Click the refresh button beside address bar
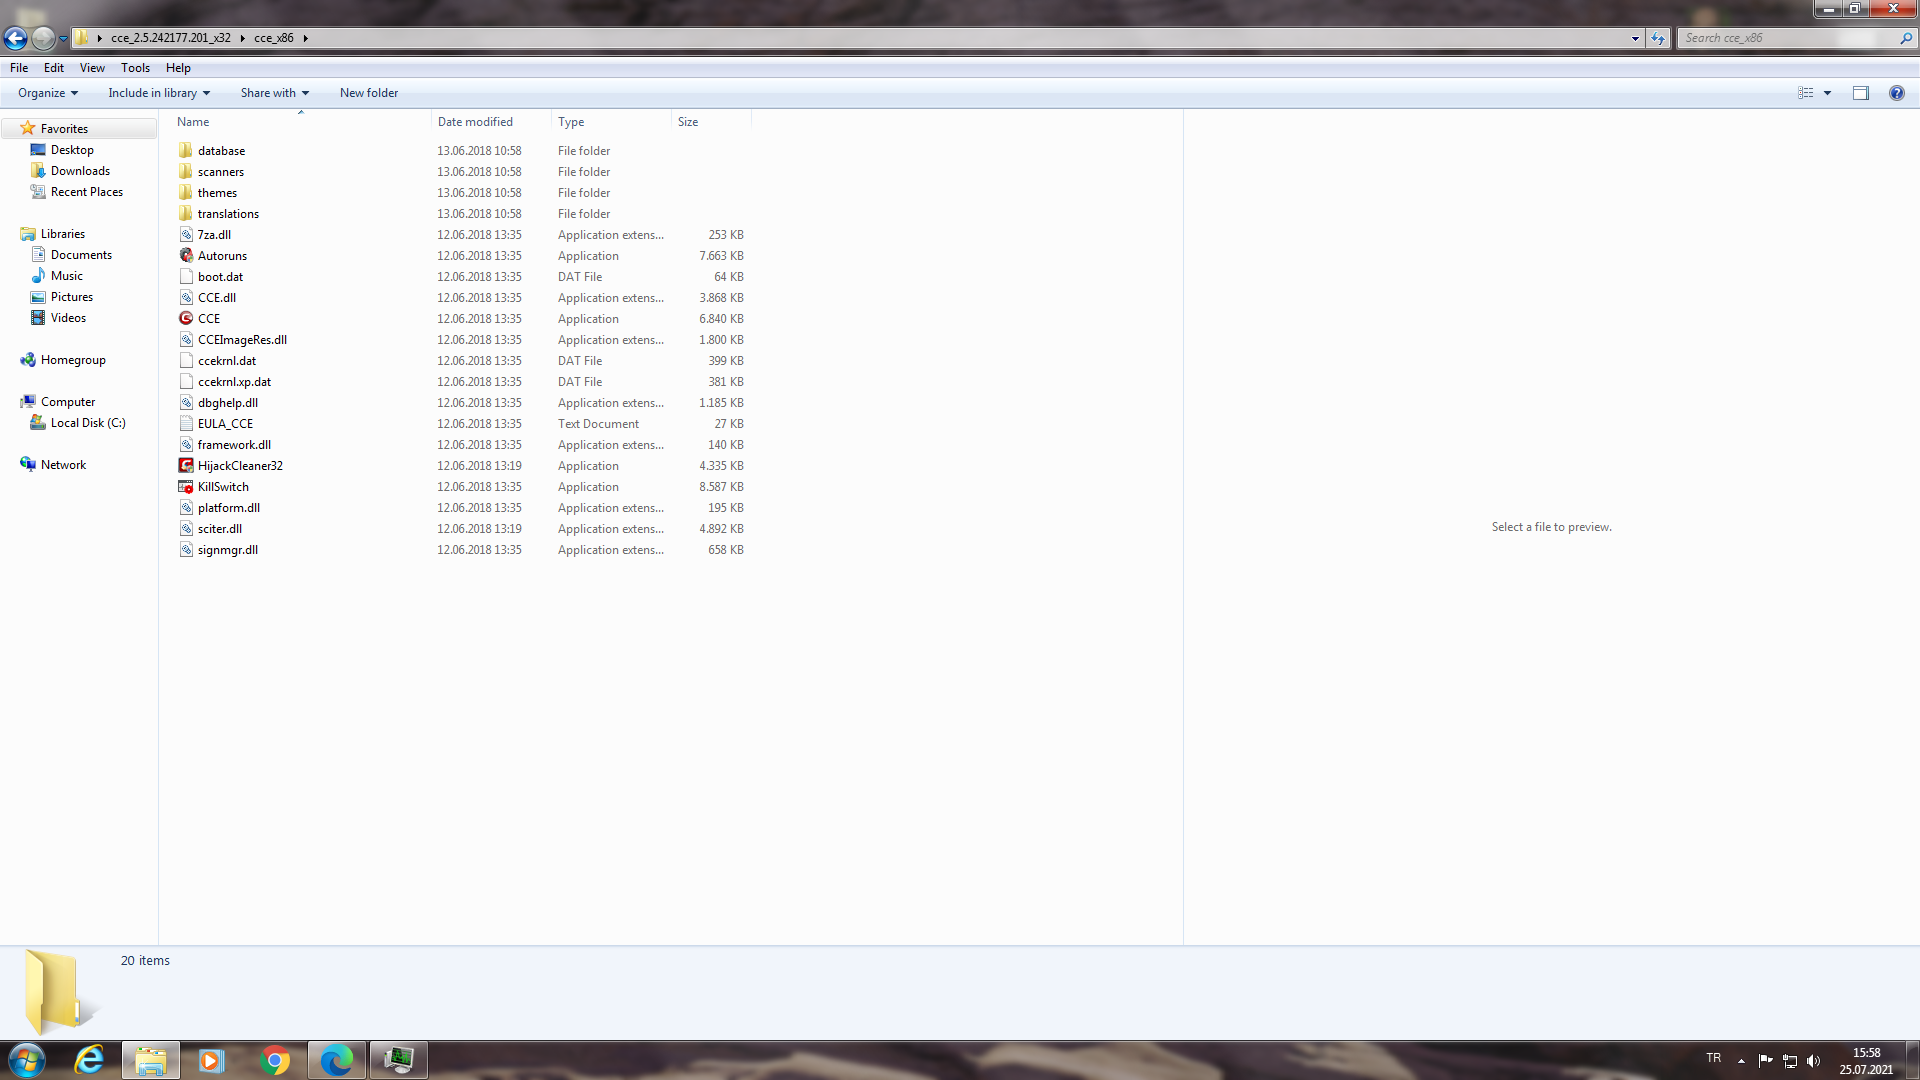 1658,38
